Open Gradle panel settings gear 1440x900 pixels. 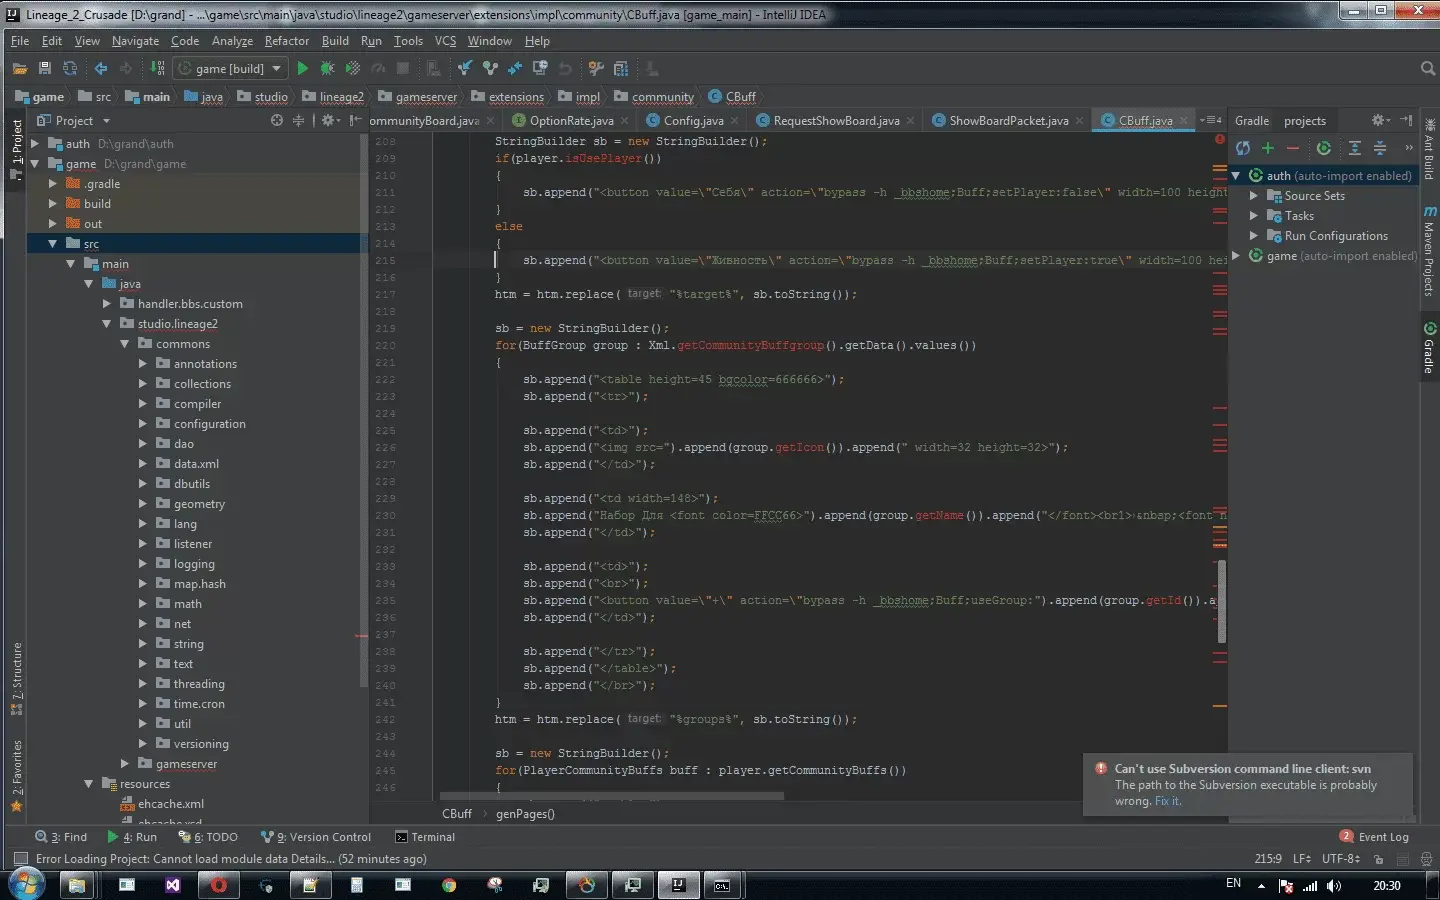point(1380,120)
